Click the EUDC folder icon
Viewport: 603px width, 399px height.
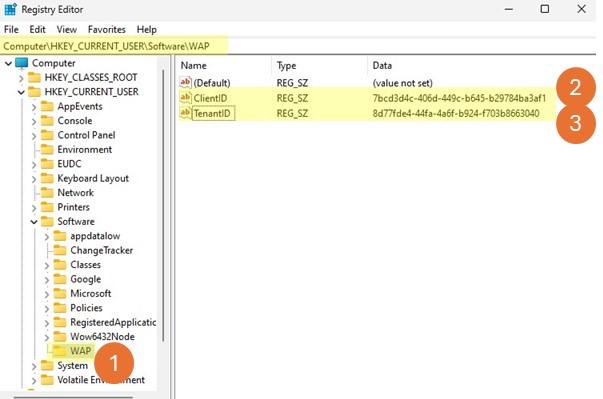(x=47, y=164)
